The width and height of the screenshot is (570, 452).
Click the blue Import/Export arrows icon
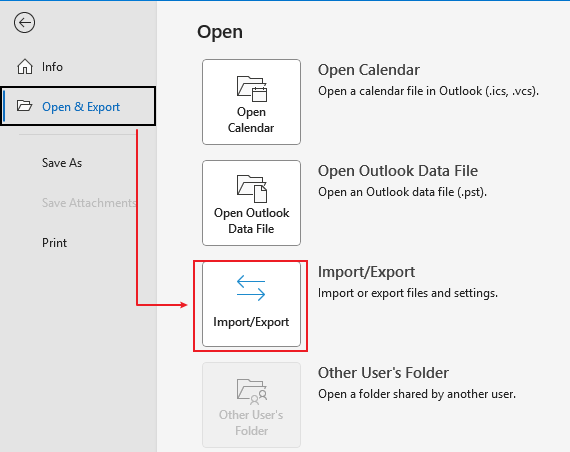(x=251, y=288)
